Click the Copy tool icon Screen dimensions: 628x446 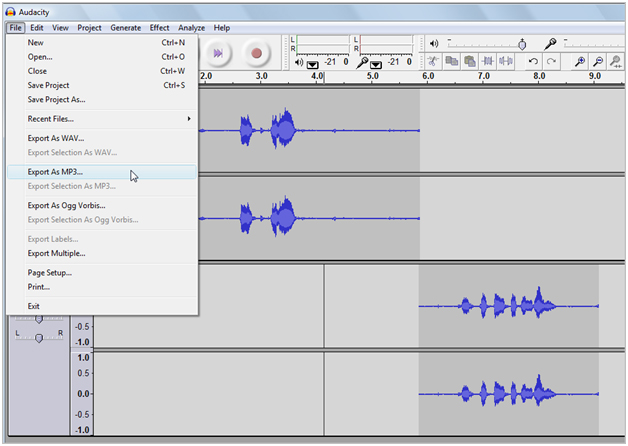[451, 61]
